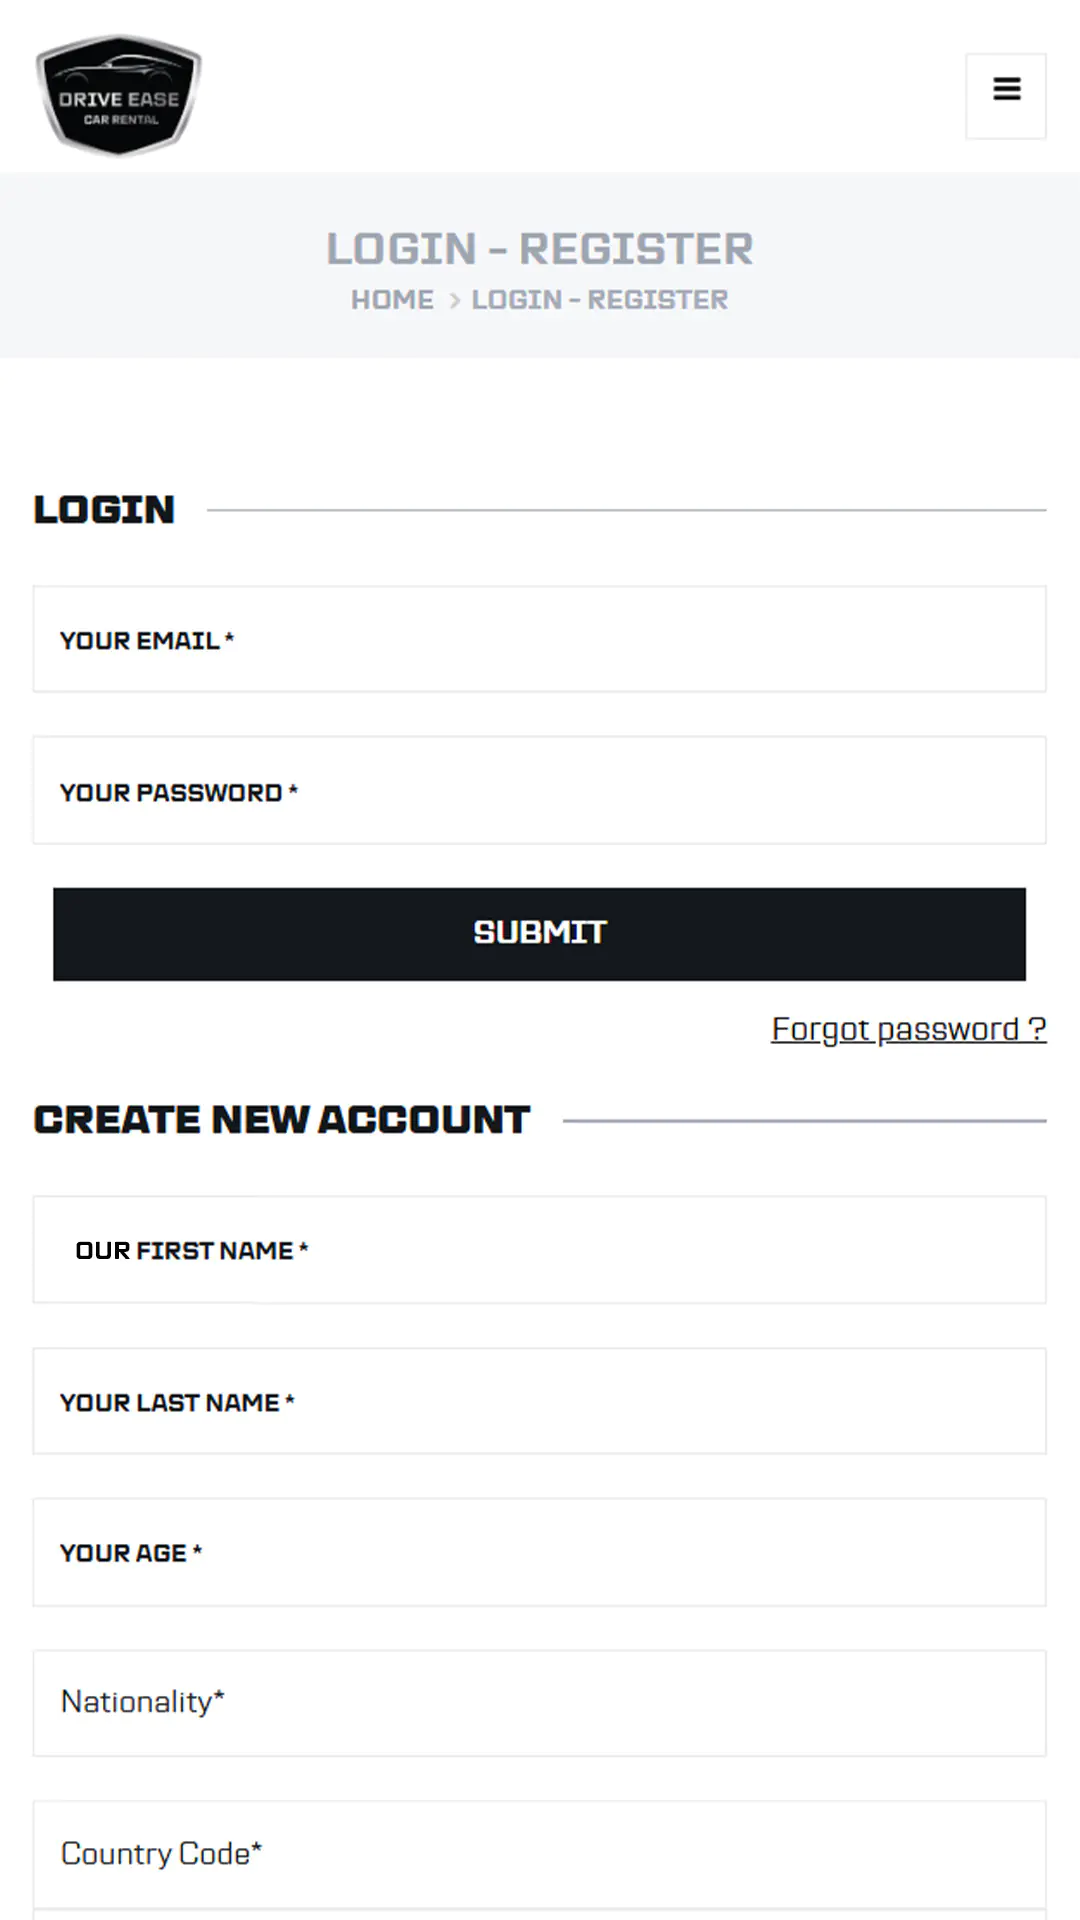The width and height of the screenshot is (1080, 1920).
Task: Open the hamburger menu
Action: coord(1006,90)
